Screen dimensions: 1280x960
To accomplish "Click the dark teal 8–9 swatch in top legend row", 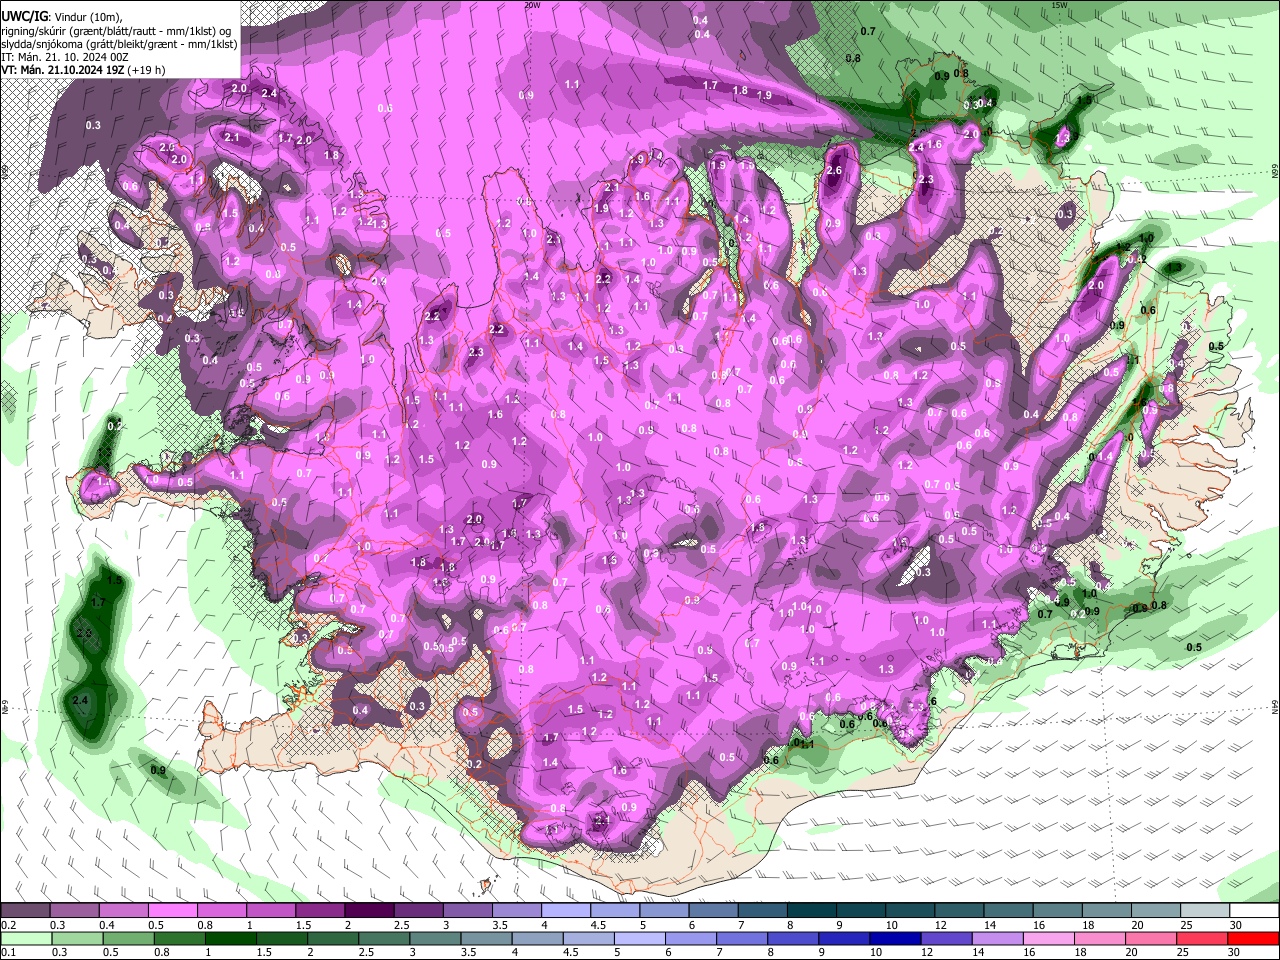I will point(813,911).
